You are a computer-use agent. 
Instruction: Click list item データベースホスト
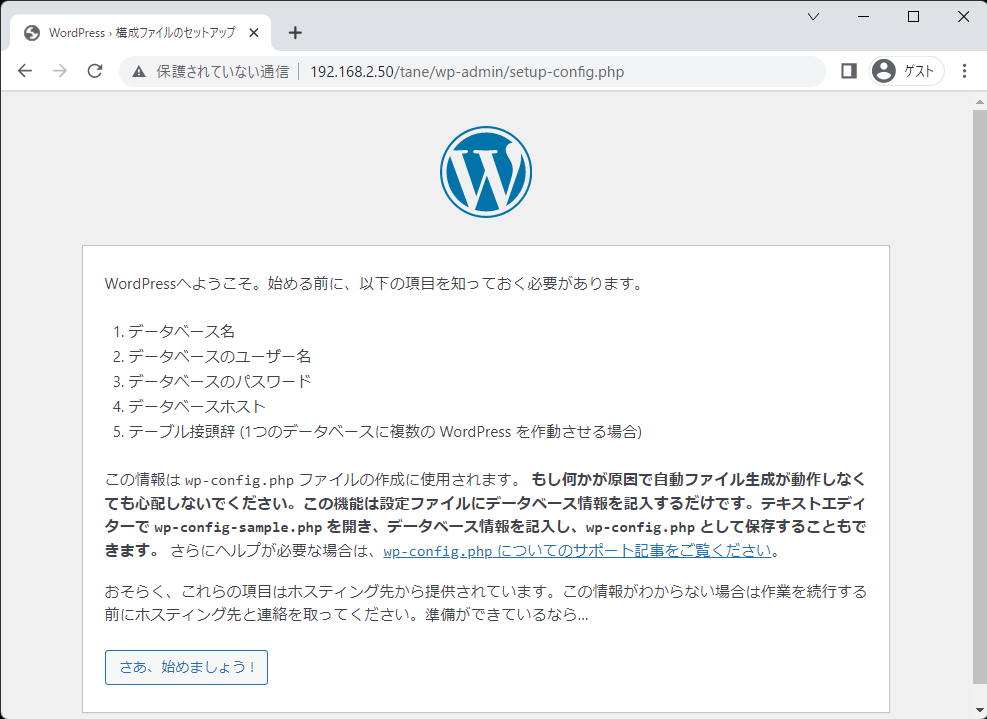coord(197,407)
